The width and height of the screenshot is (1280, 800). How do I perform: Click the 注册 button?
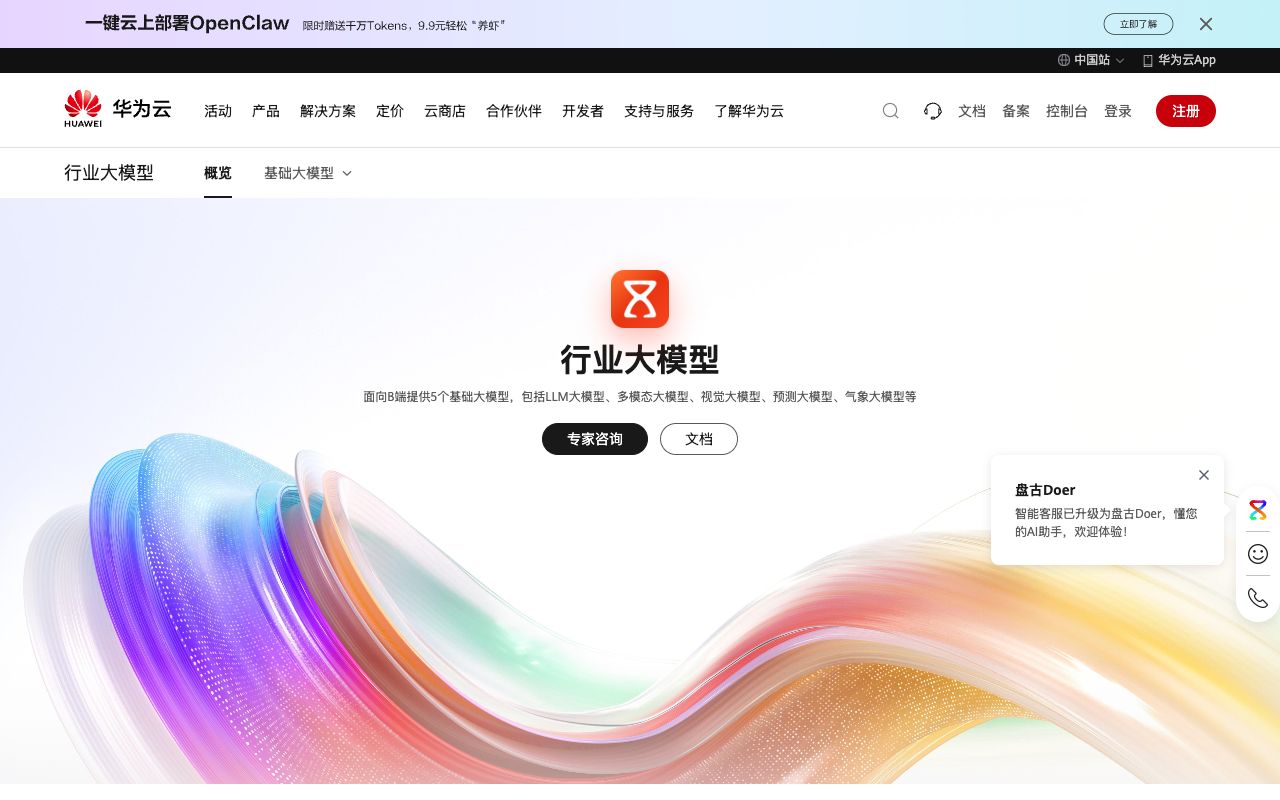pos(1186,111)
